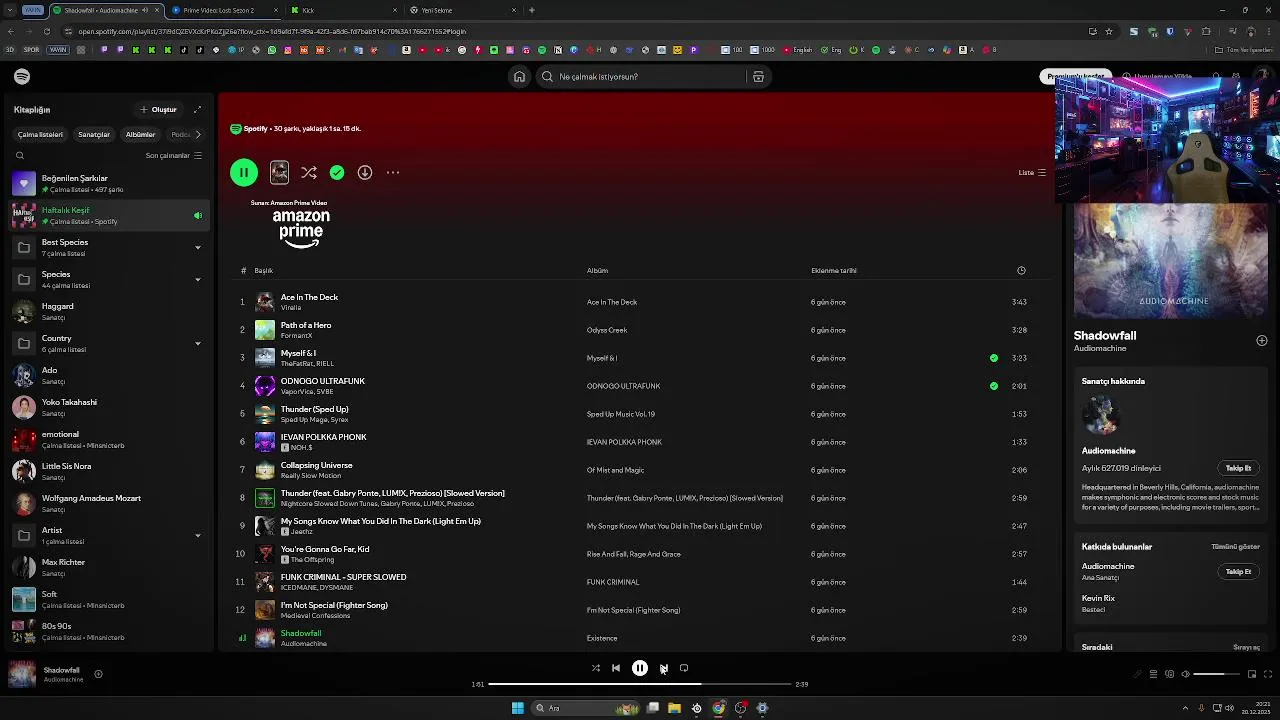Adjust the volume slider

[x=1216, y=674]
